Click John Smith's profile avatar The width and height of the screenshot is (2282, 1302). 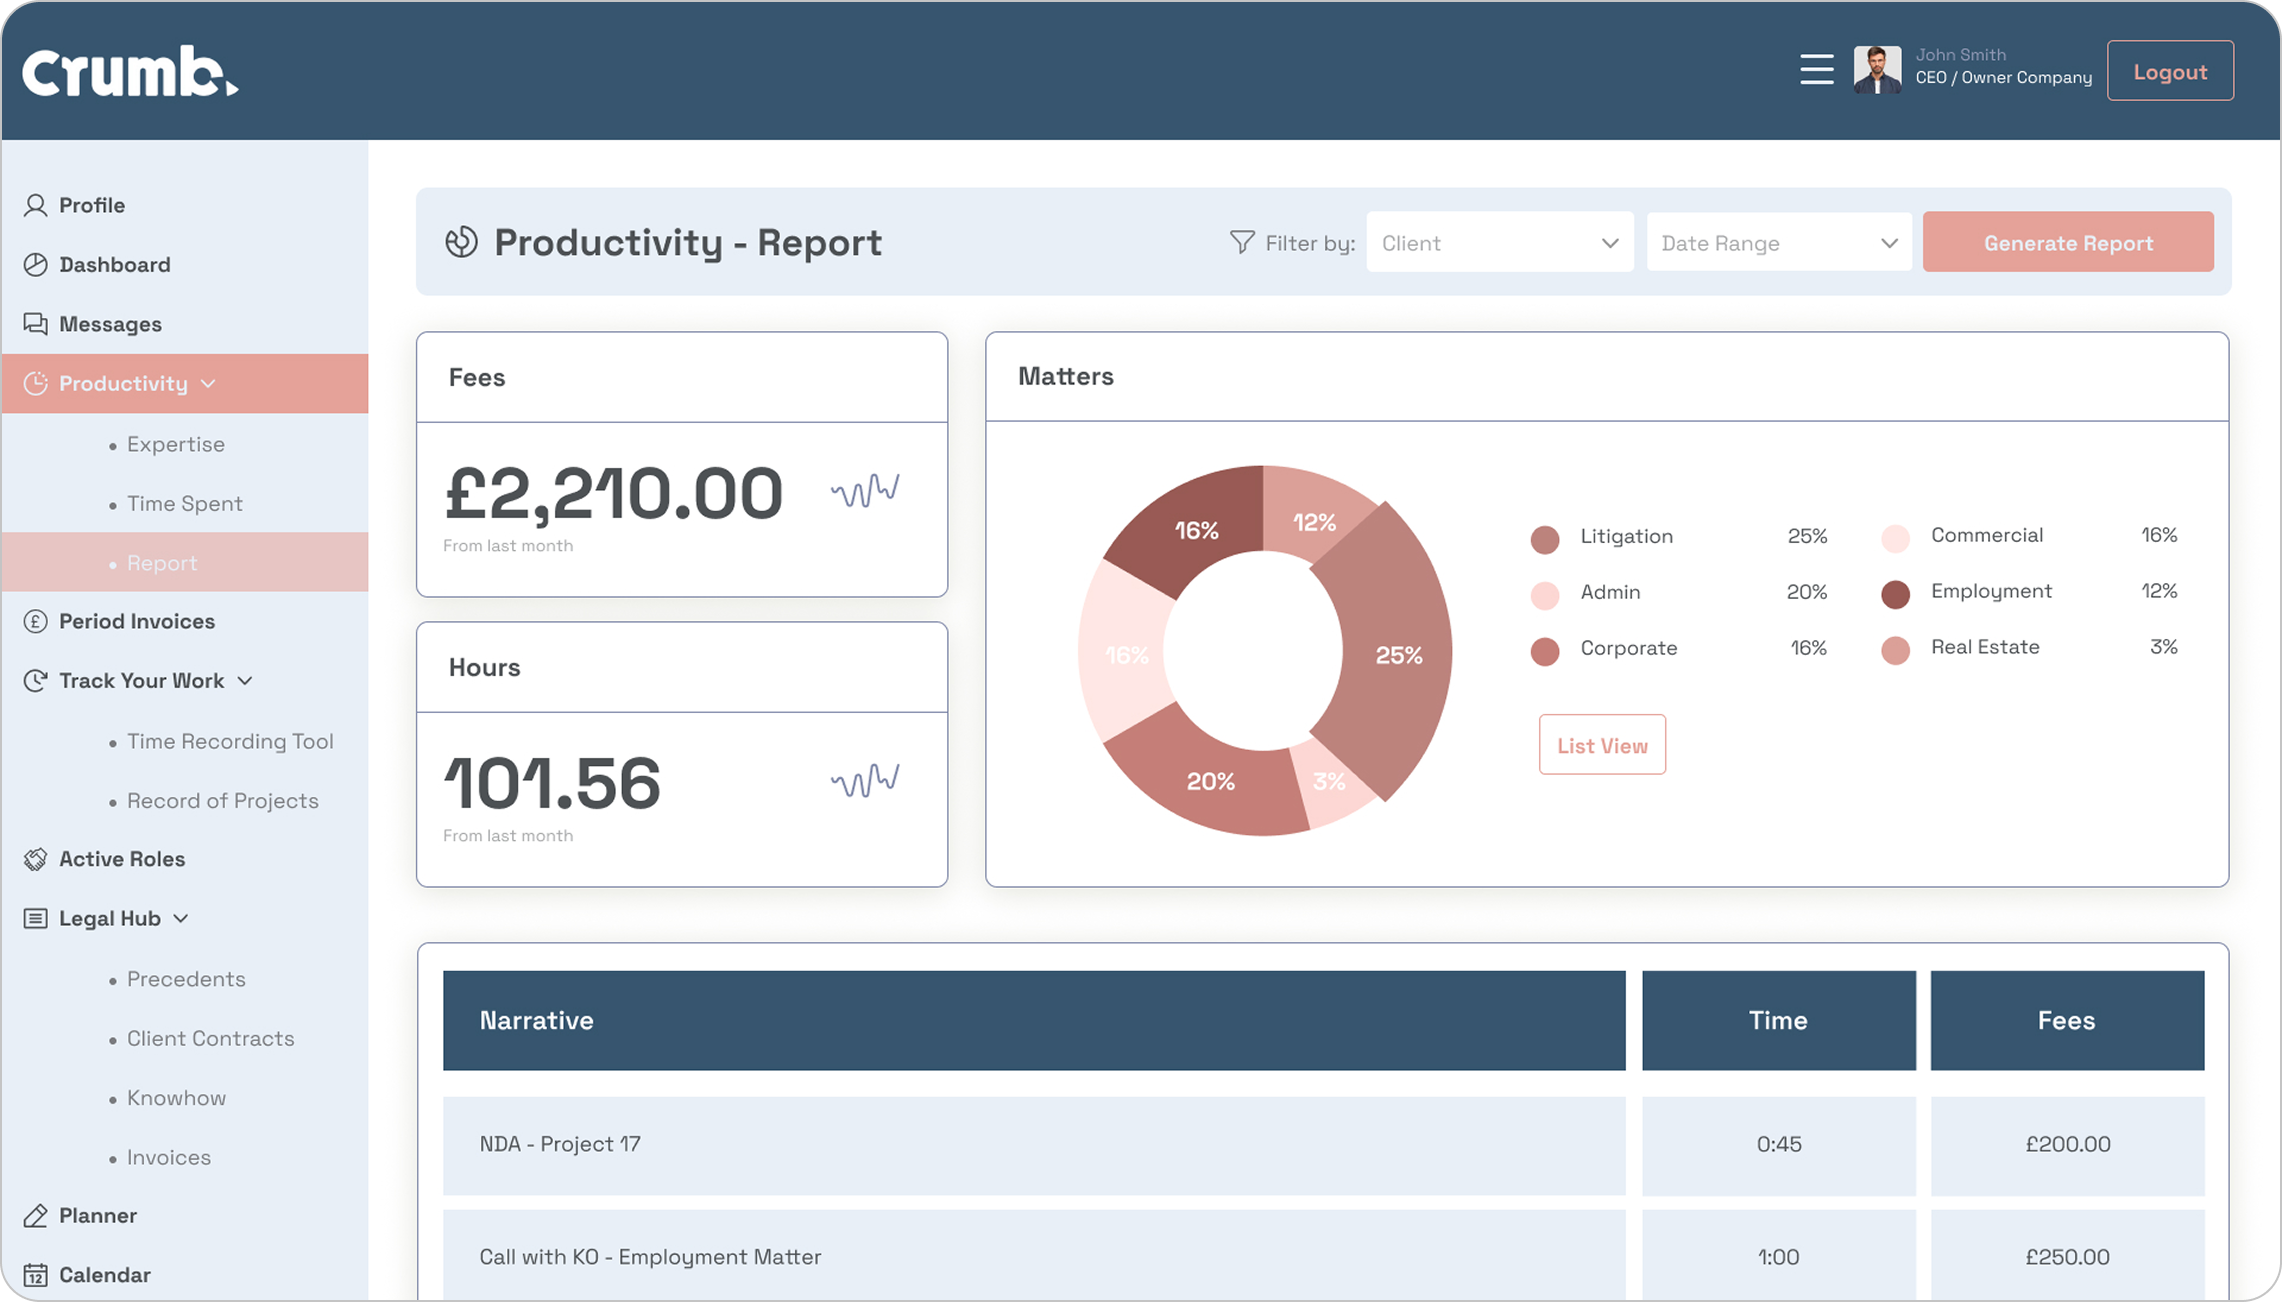(x=1877, y=70)
